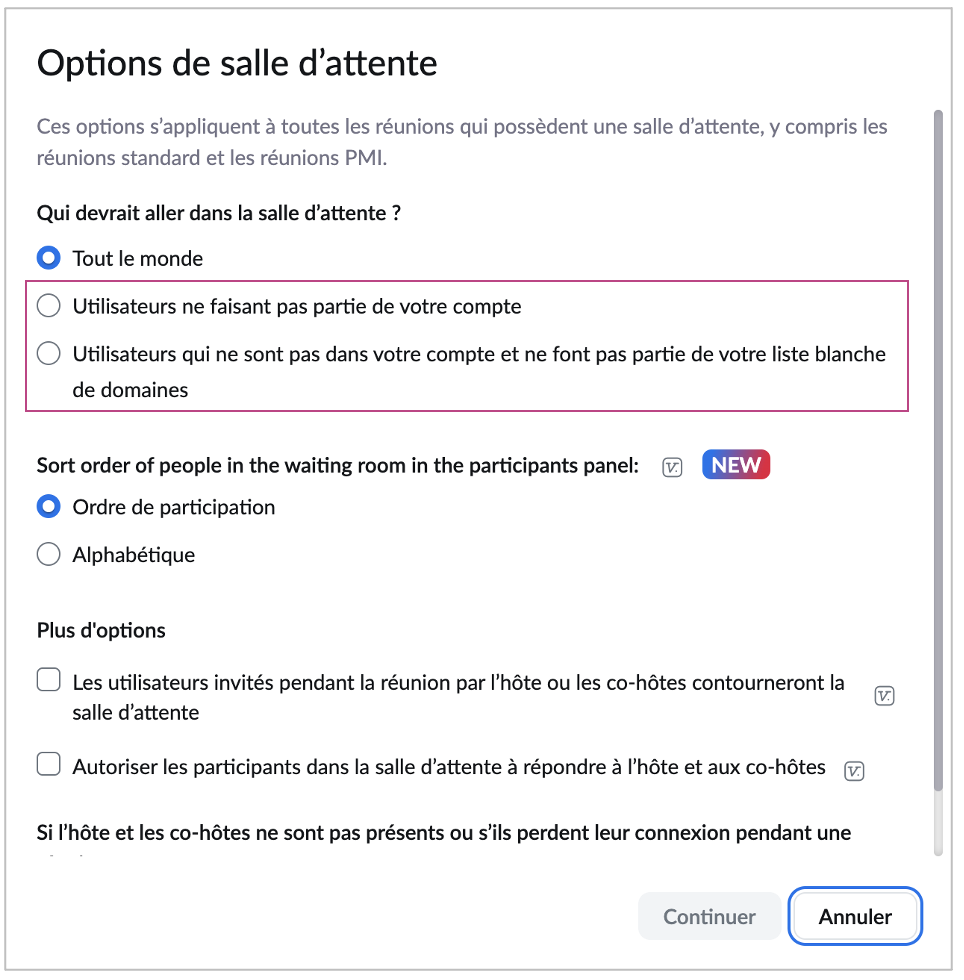964x980 pixels.
Task: Click the NEW badge
Action: [736, 465]
